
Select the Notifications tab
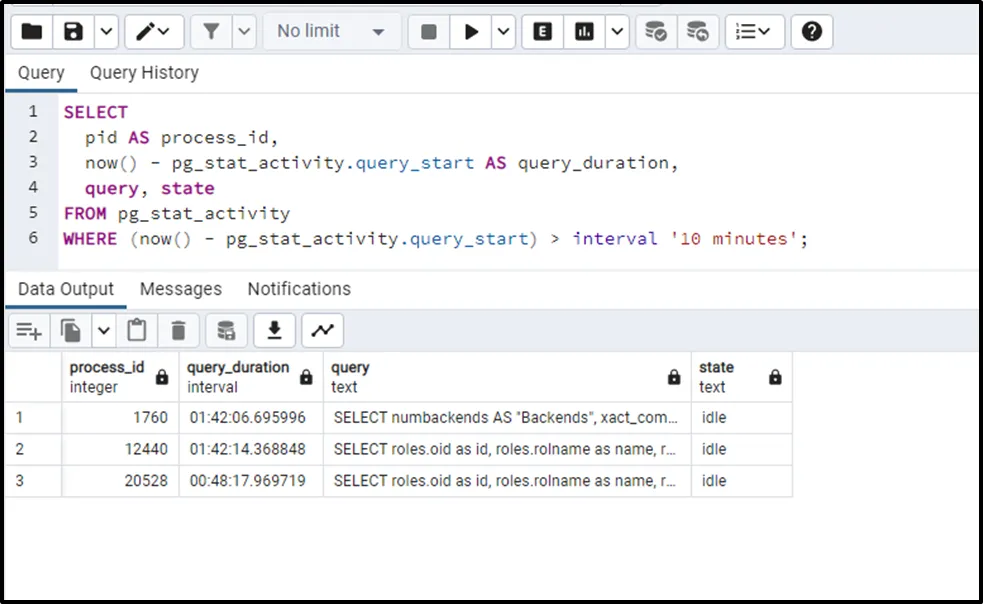(x=299, y=289)
